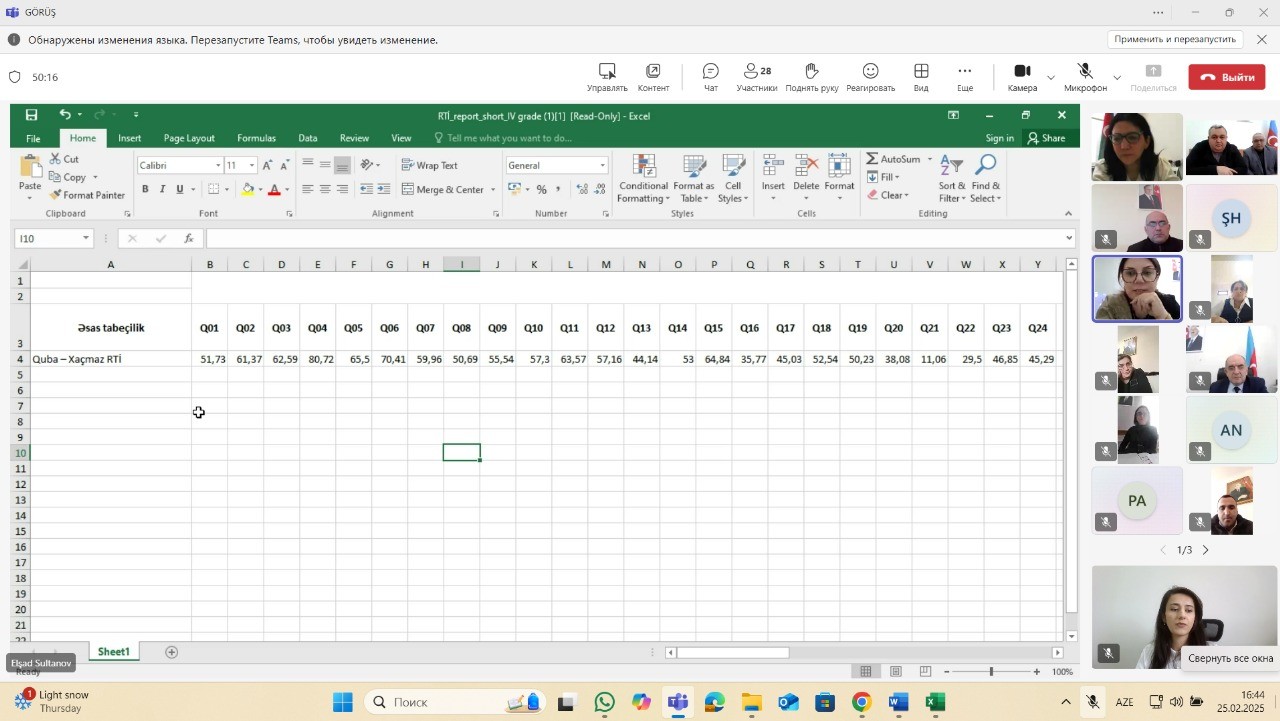Expand the Calibri font name dropdown
1280x721 pixels.
218,165
